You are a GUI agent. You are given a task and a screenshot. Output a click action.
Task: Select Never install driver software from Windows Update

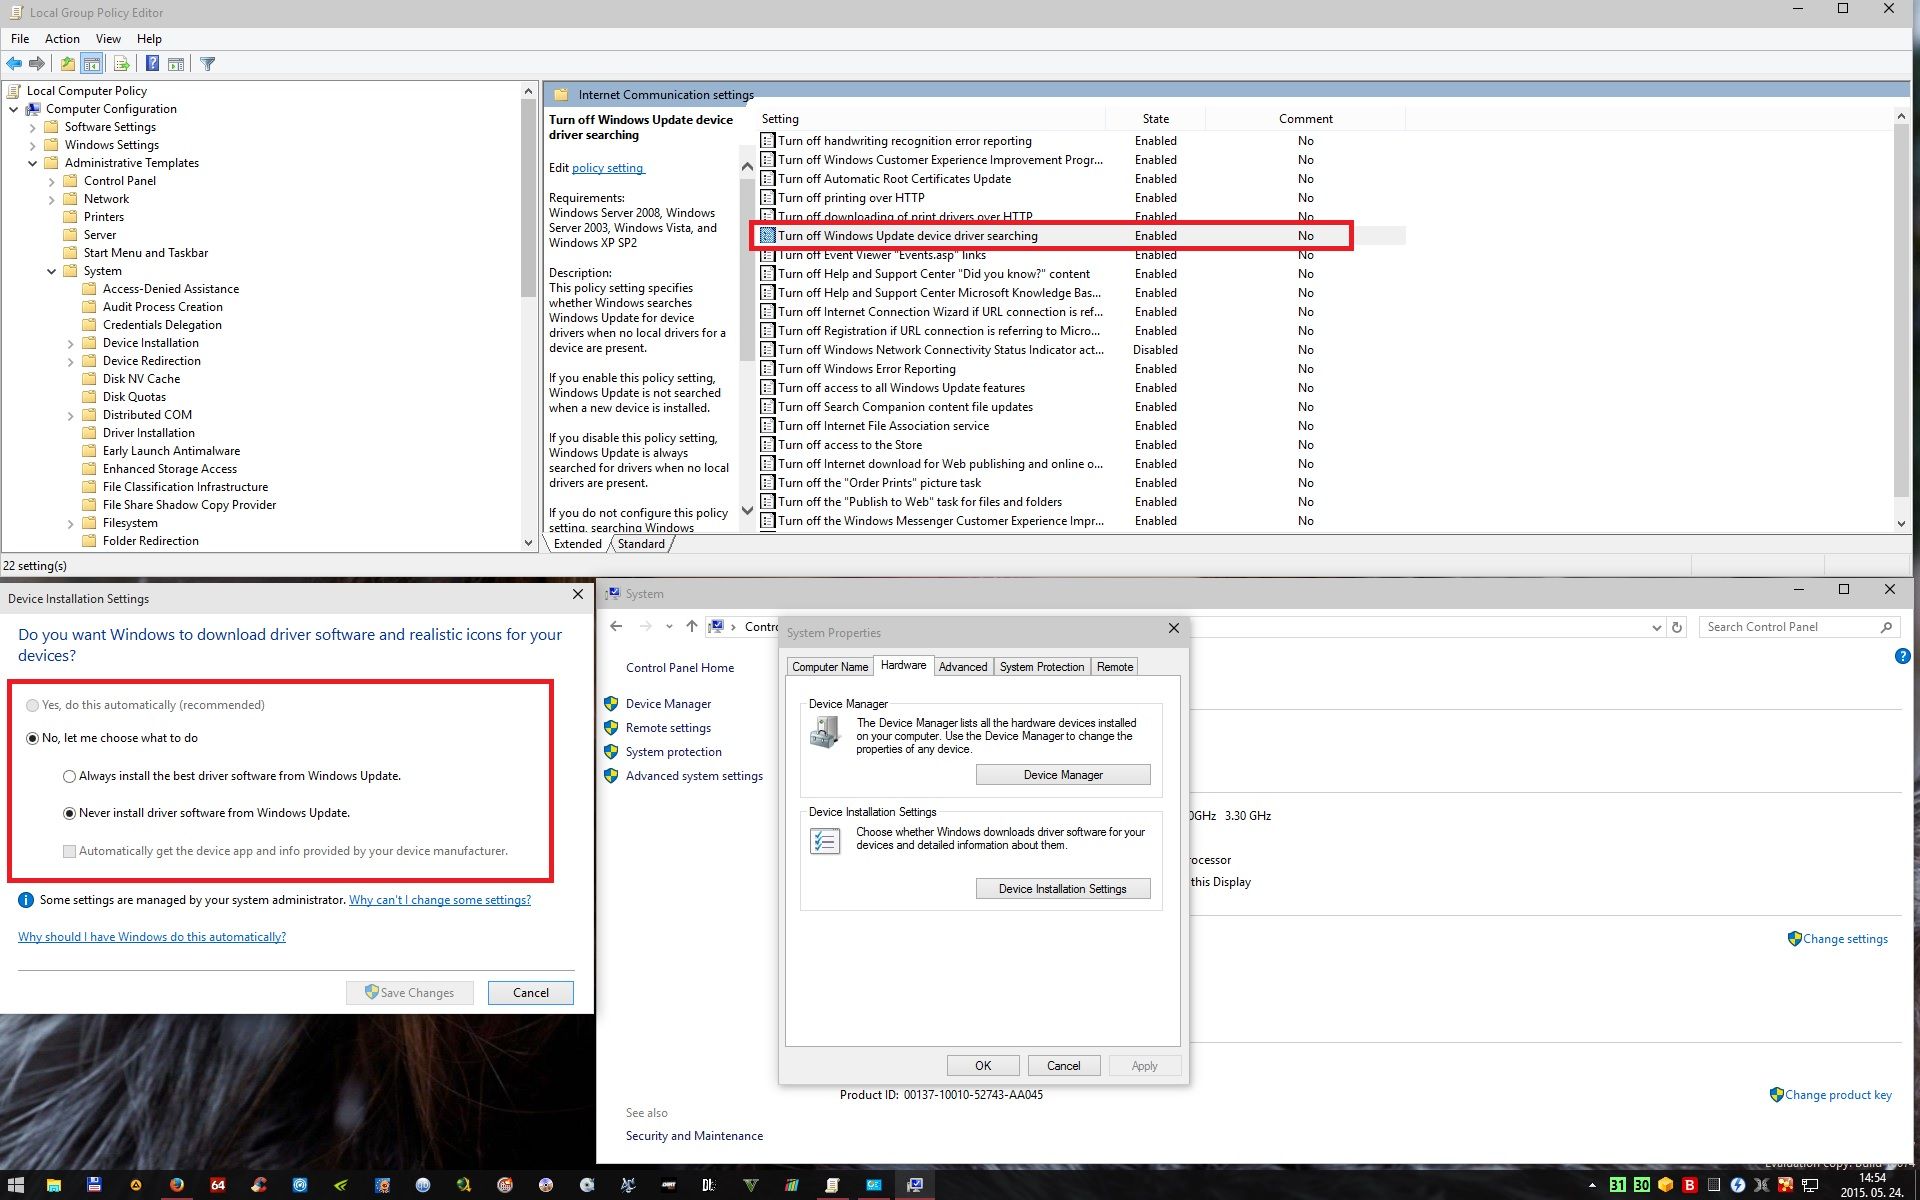[70, 813]
